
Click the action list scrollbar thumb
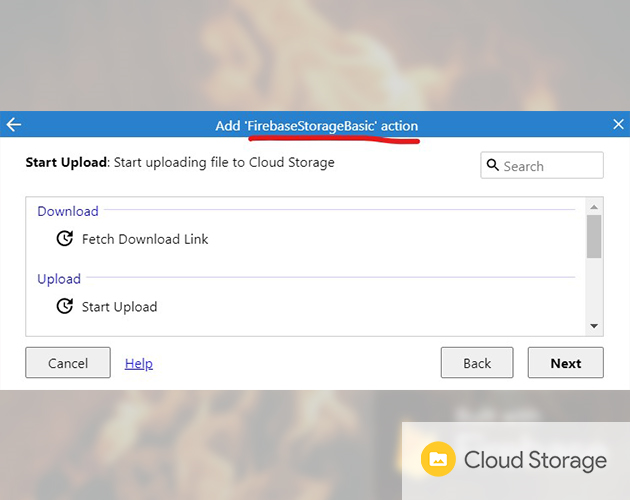594,237
